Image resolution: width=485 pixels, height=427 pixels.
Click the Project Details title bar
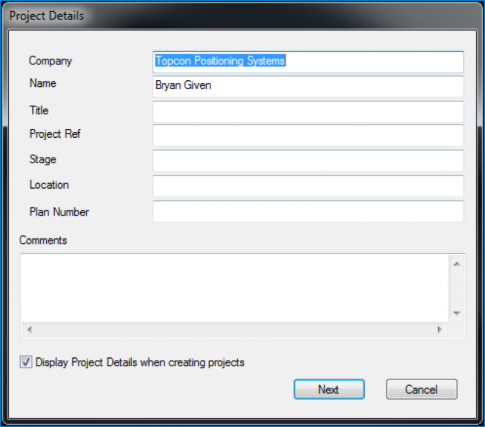point(242,16)
